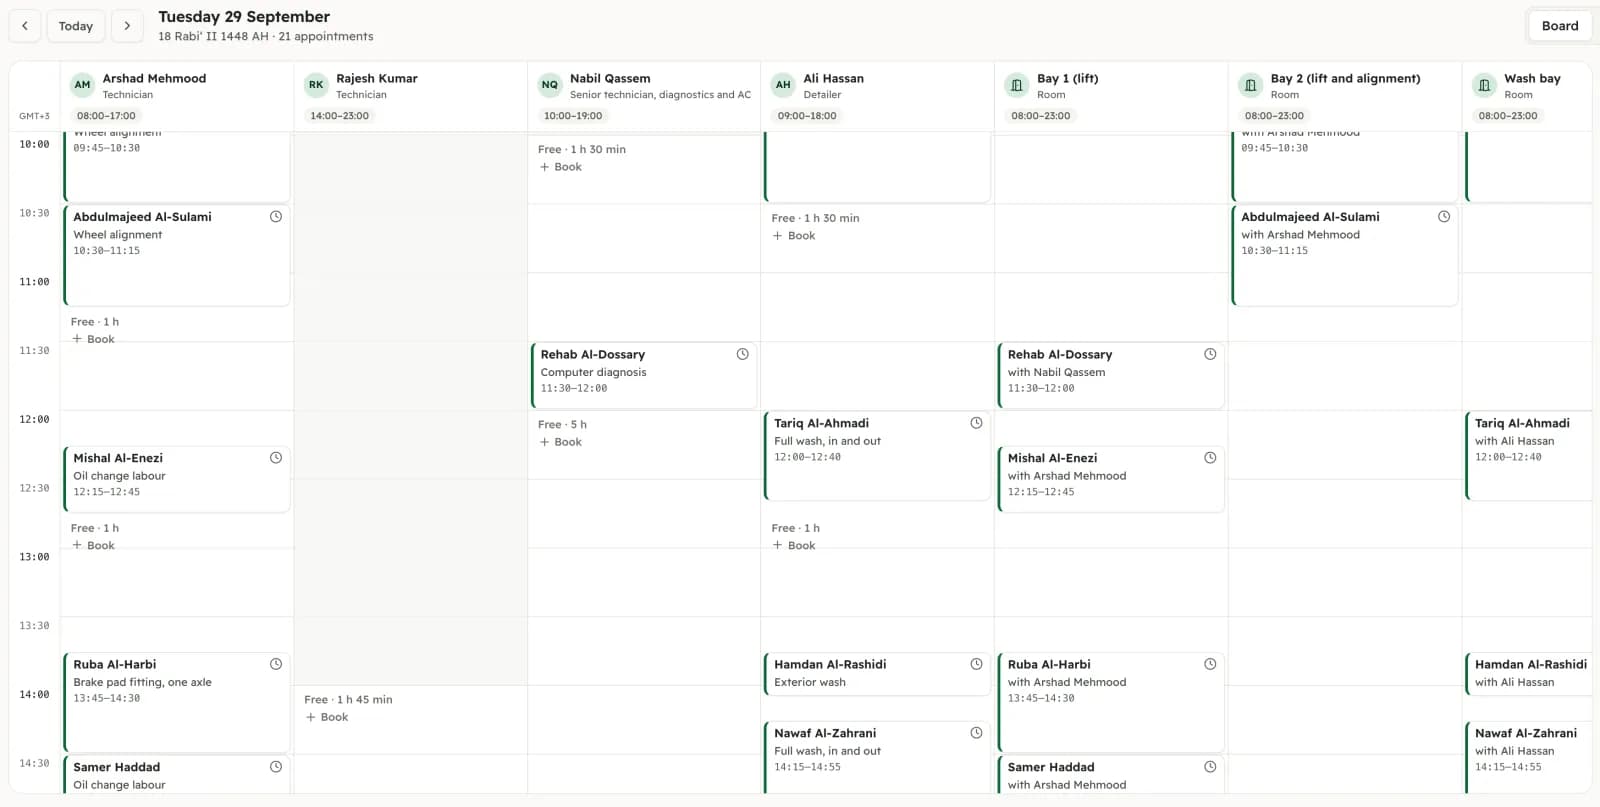Click the clock icon on Ruba's Bay 1 card

1210,664
